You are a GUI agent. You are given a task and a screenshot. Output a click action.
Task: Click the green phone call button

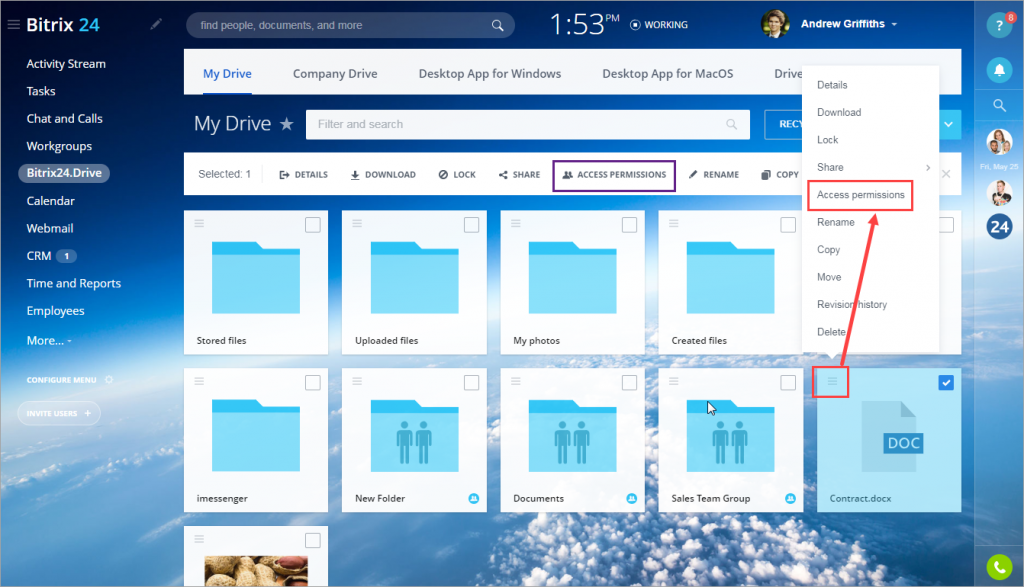click(999, 567)
